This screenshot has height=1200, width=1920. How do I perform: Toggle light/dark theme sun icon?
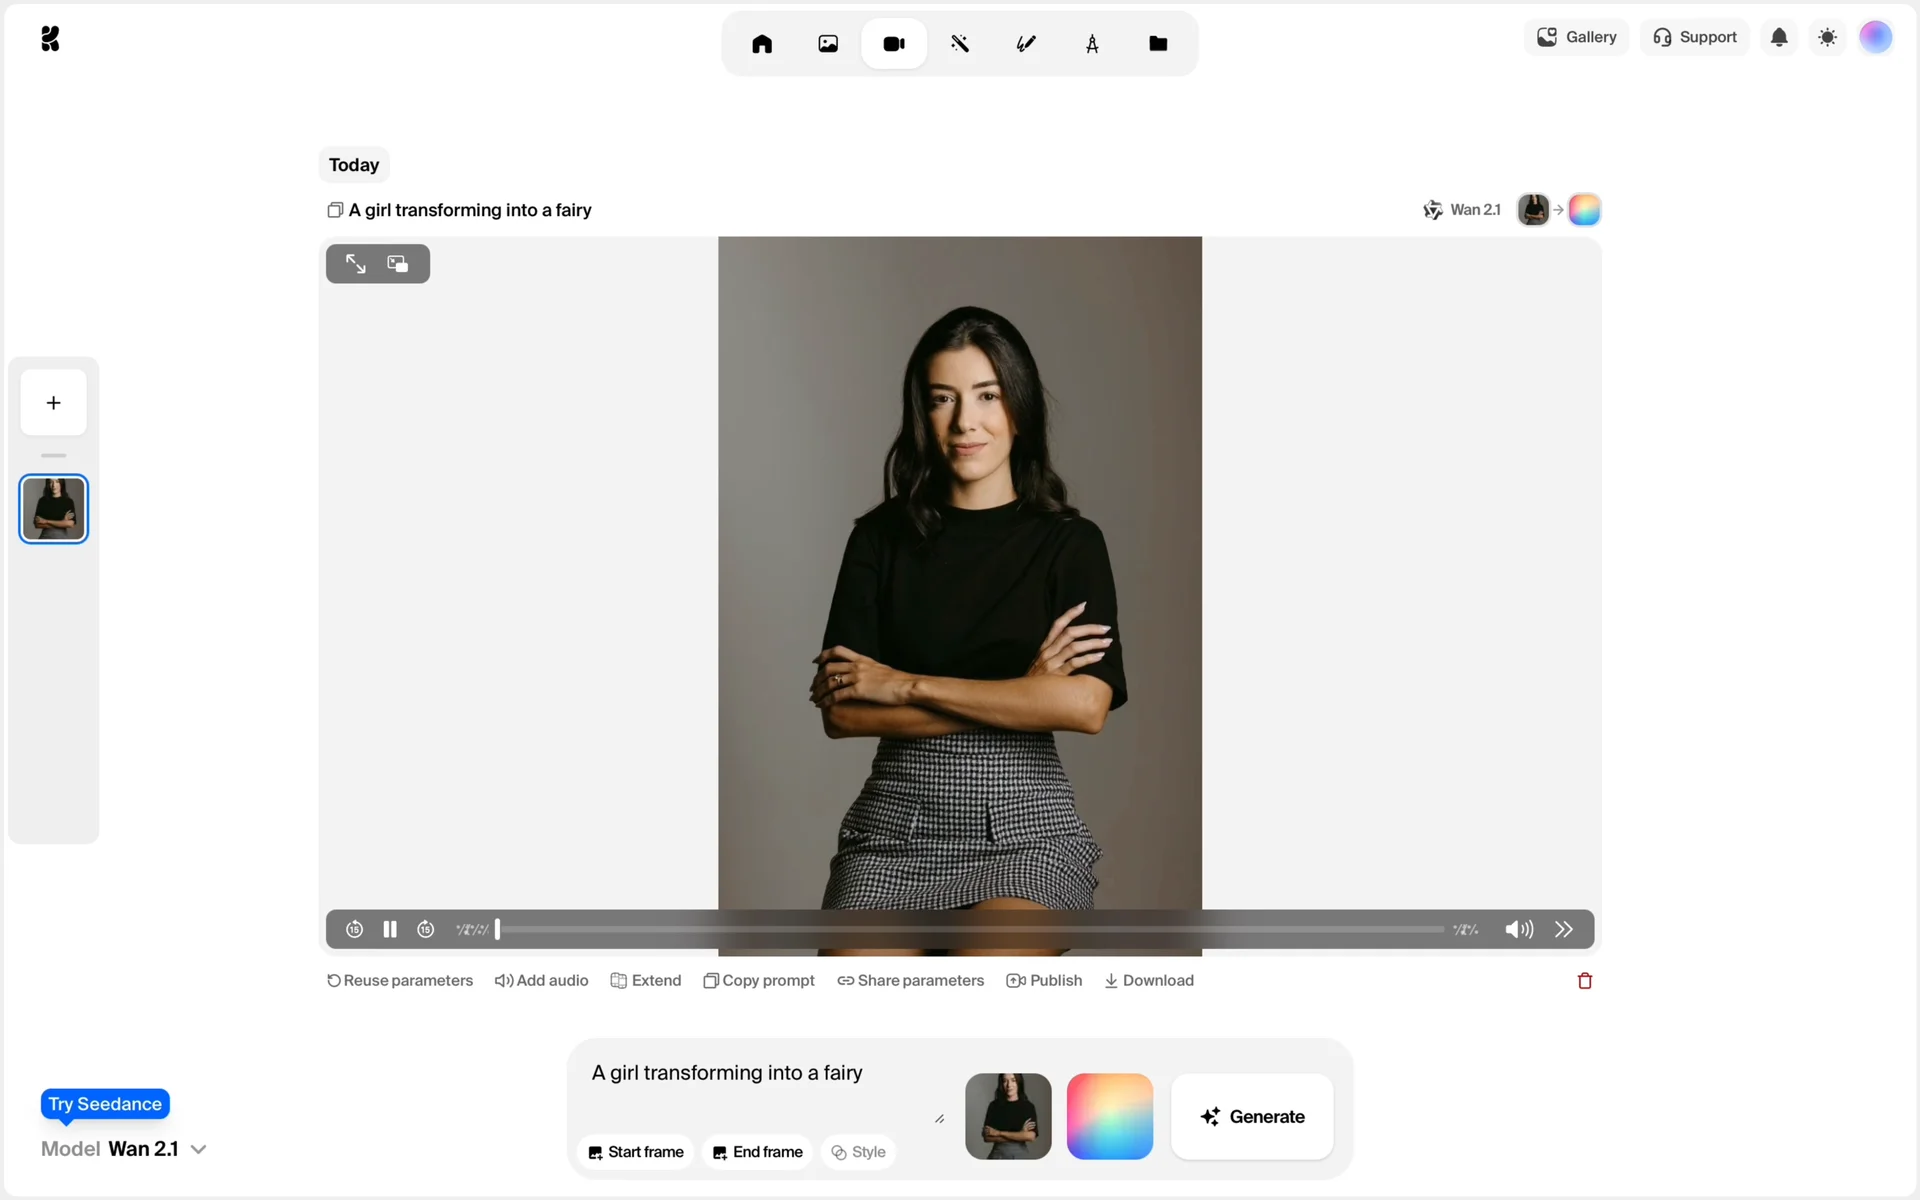coord(1827,38)
